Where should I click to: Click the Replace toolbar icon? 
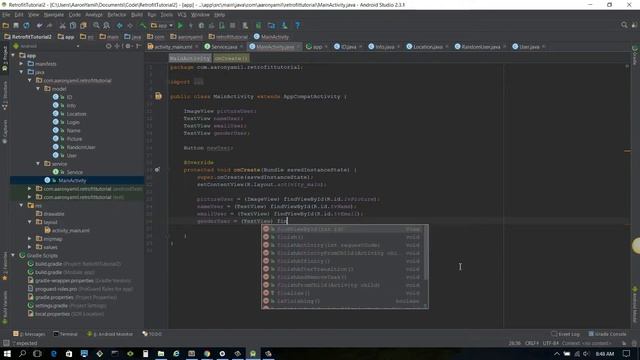click(x=107, y=25)
